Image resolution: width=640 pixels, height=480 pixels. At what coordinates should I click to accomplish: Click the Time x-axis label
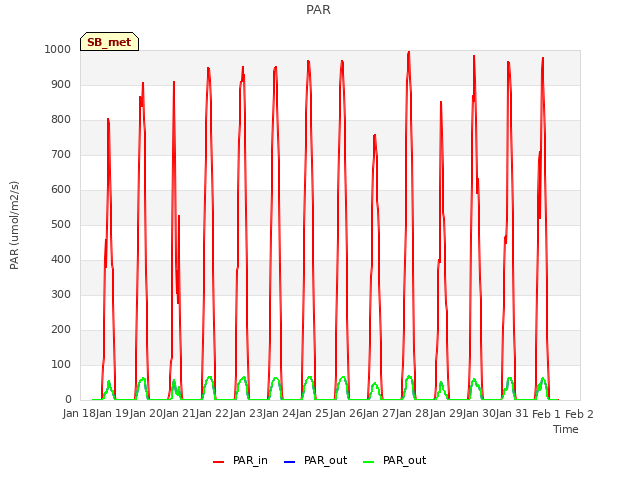click(x=566, y=429)
